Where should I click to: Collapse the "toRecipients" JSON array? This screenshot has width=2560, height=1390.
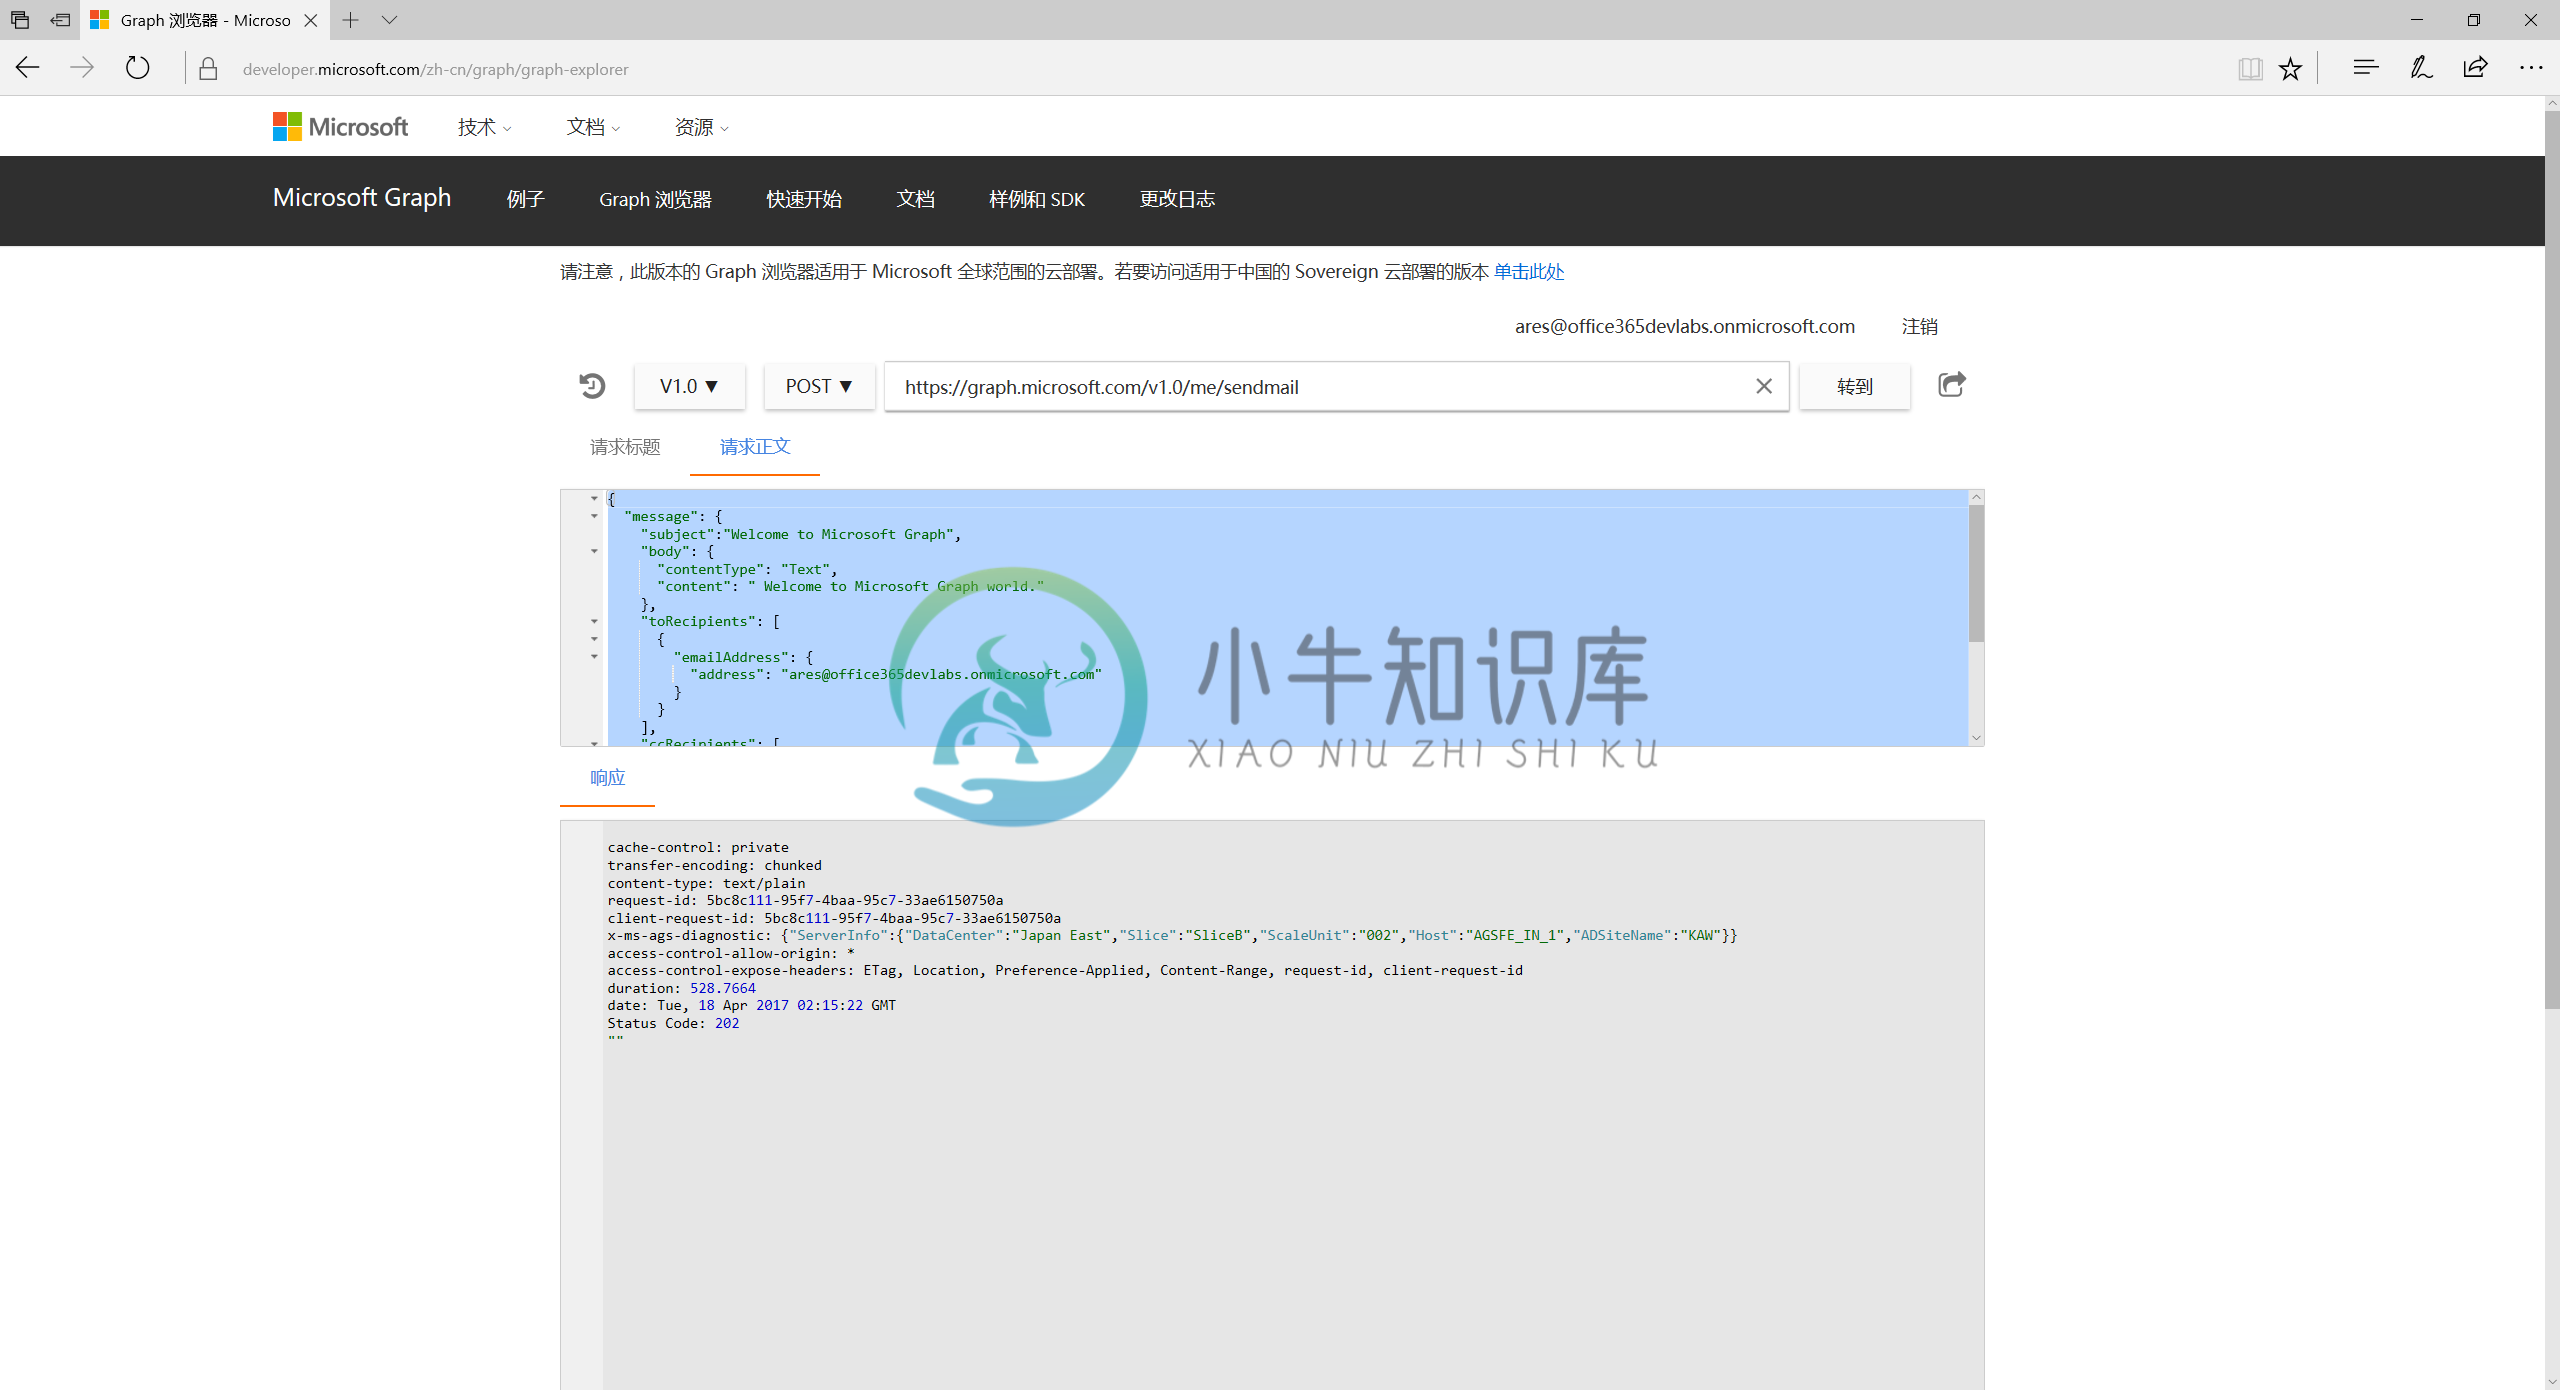(594, 621)
